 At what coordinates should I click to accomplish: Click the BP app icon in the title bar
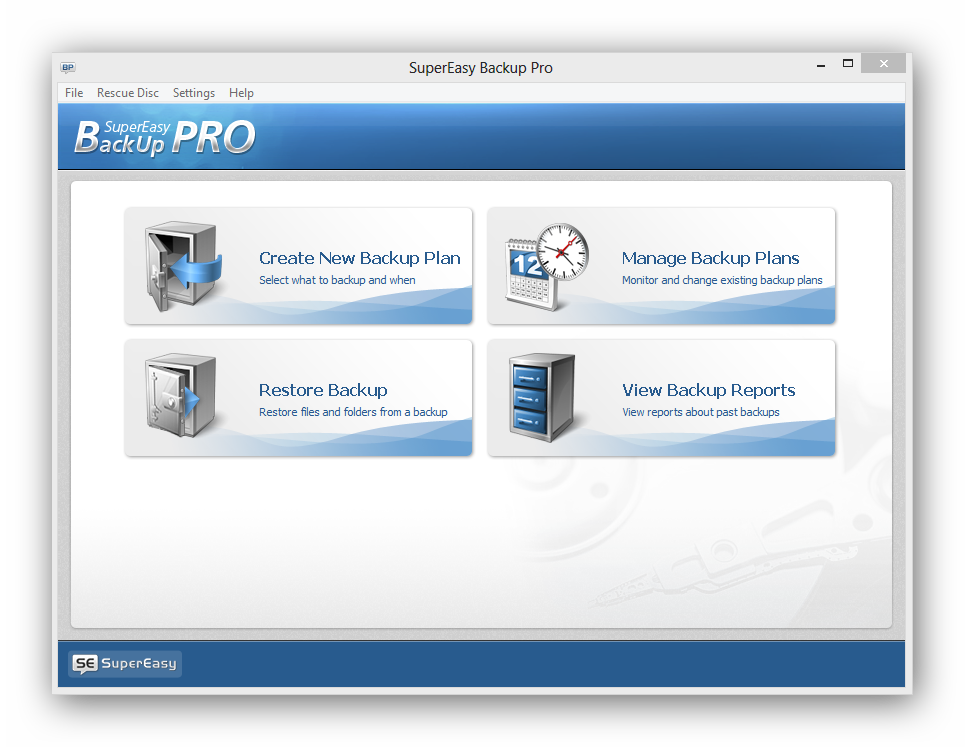click(68, 67)
